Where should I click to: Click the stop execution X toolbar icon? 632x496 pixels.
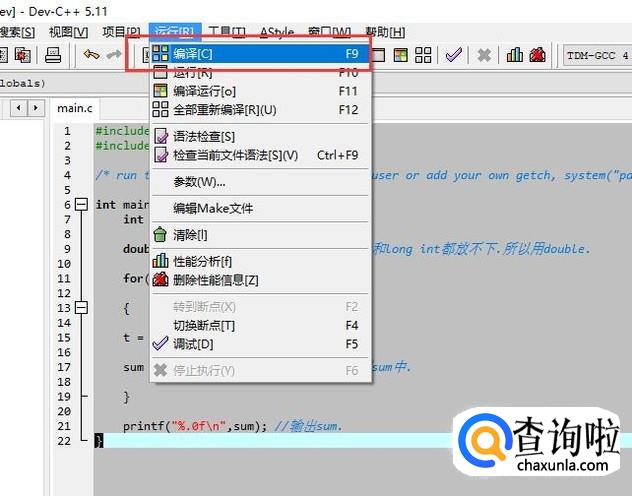click(x=484, y=55)
